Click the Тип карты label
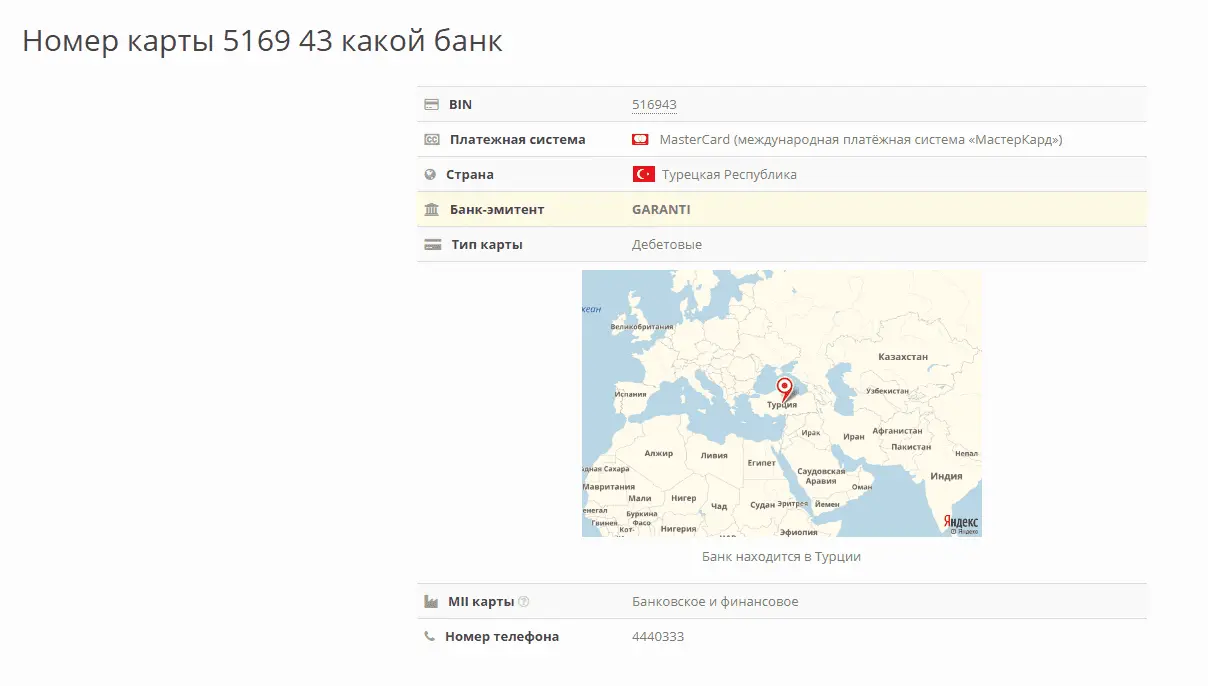The width and height of the screenshot is (1208, 686). pyautogui.click(x=487, y=244)
